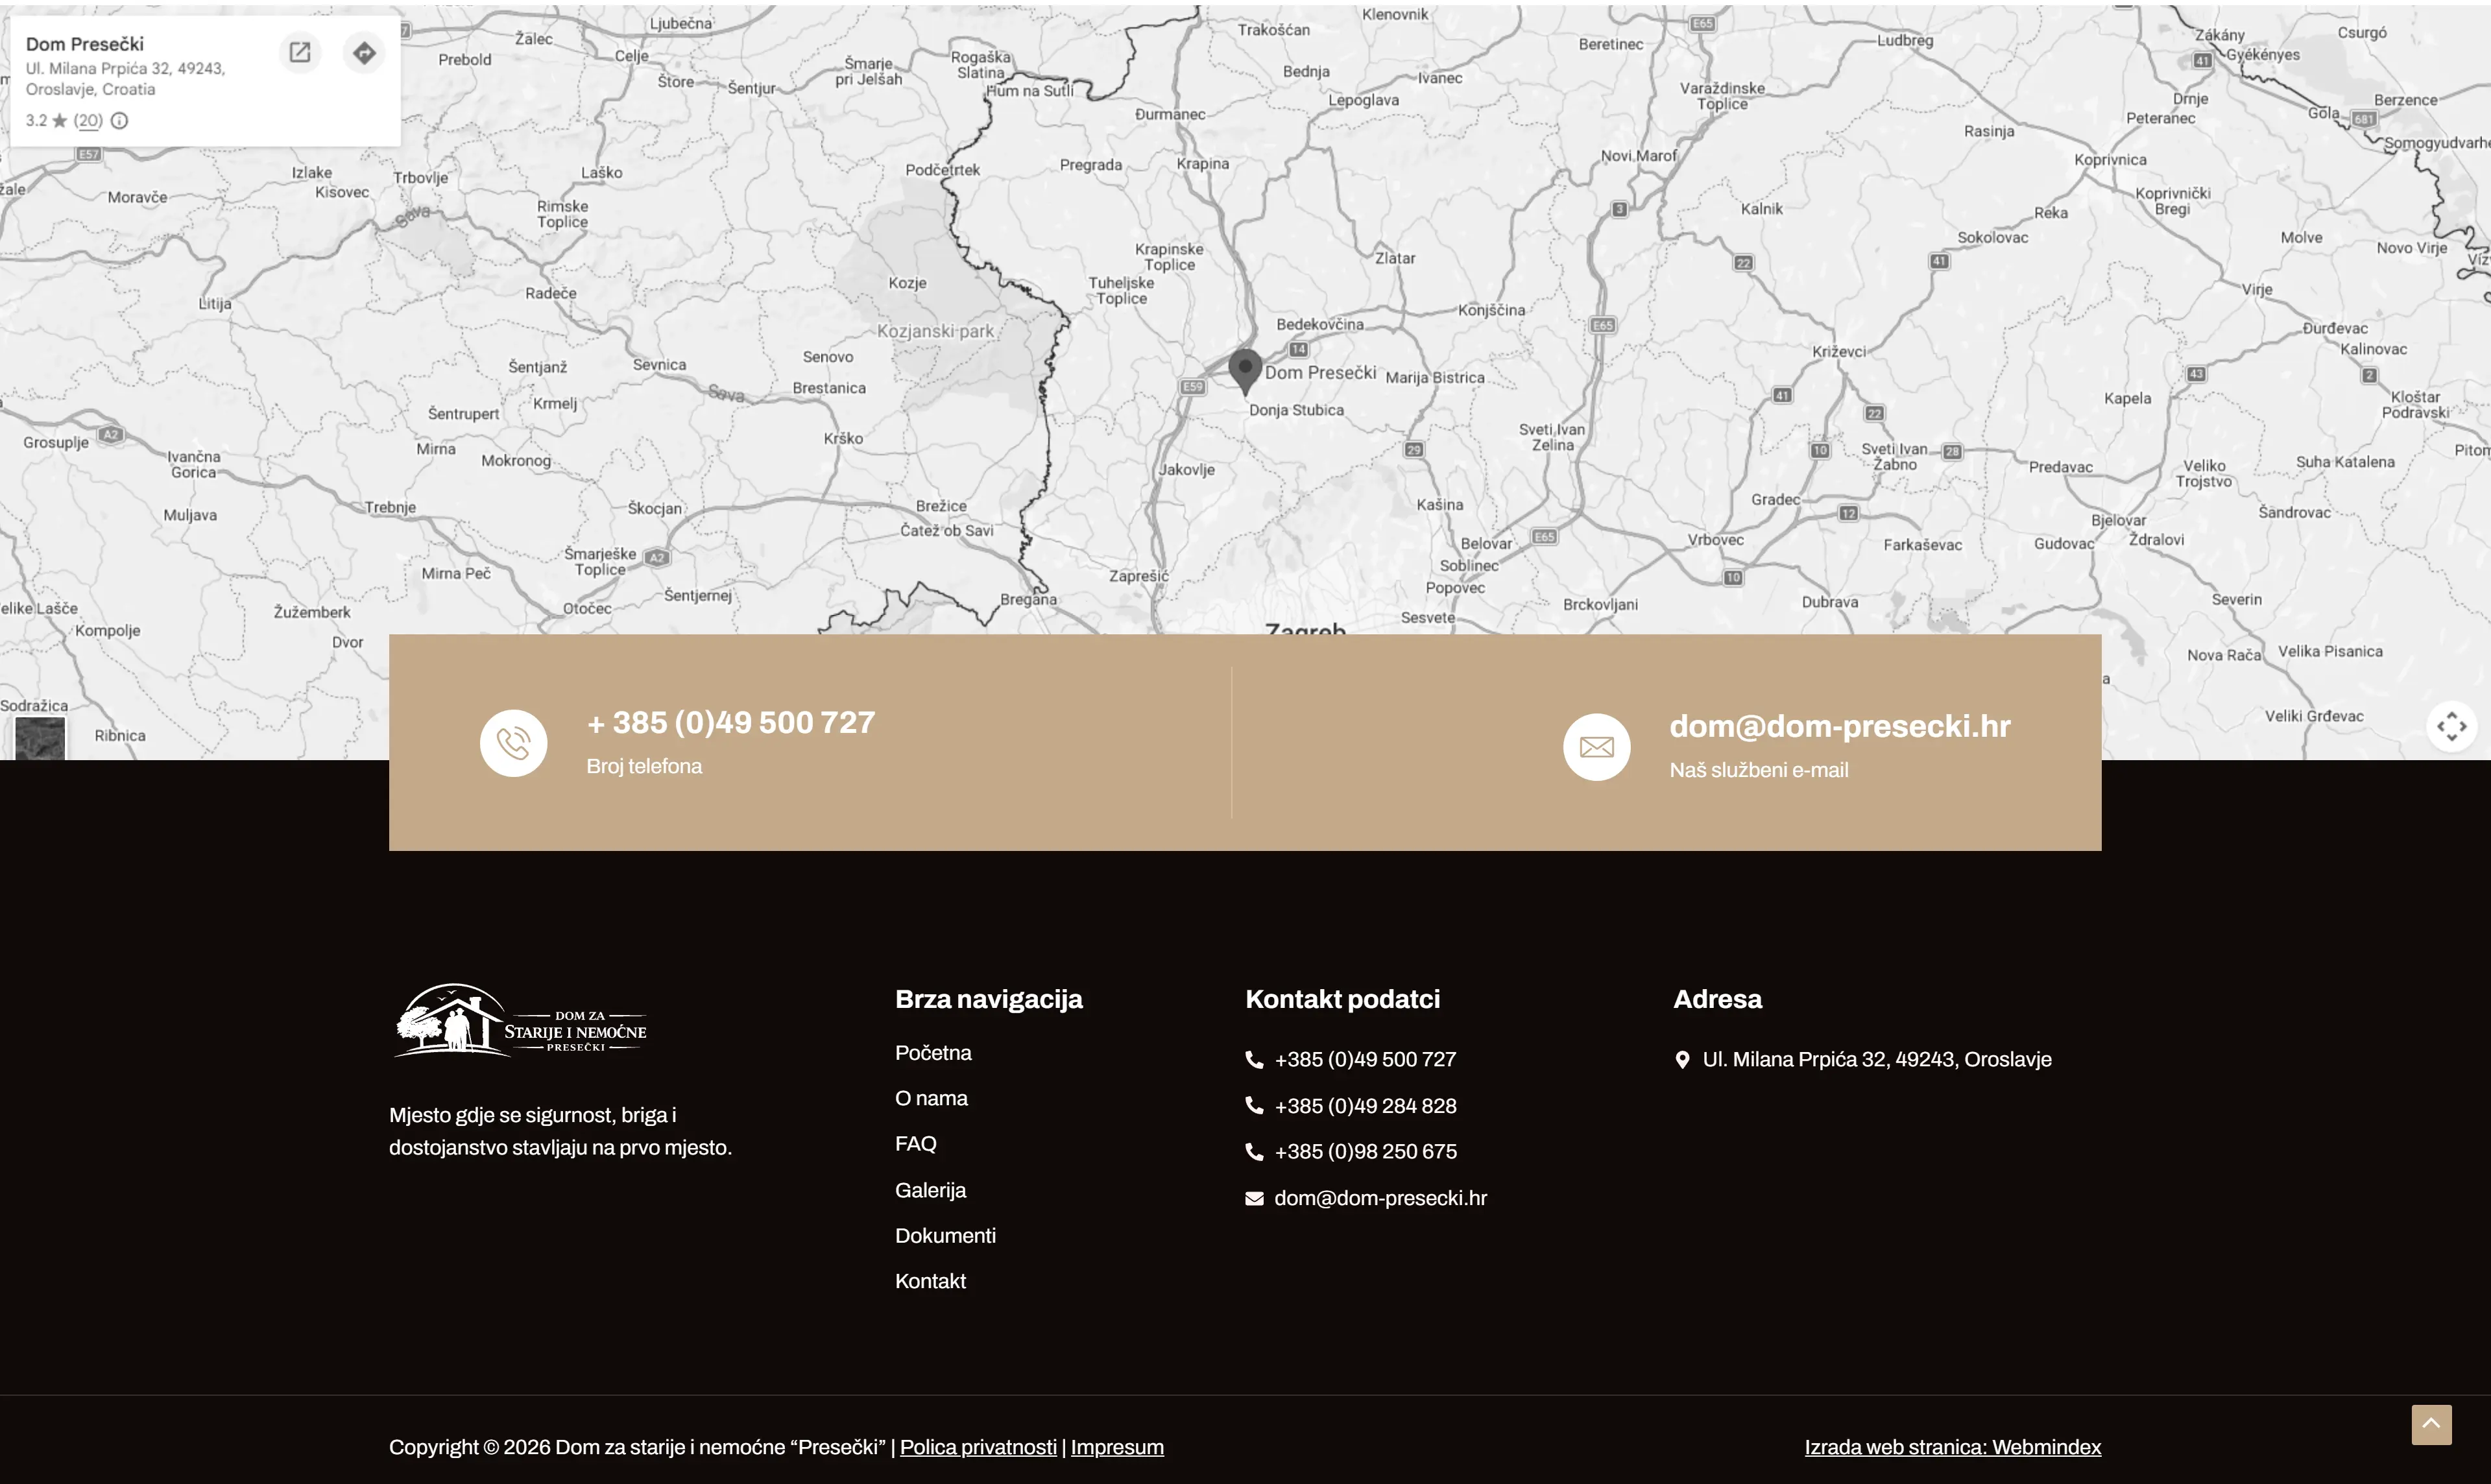Click Krapina label on map
This screenshot has height=1484, width=2491.
(1202, 164)
